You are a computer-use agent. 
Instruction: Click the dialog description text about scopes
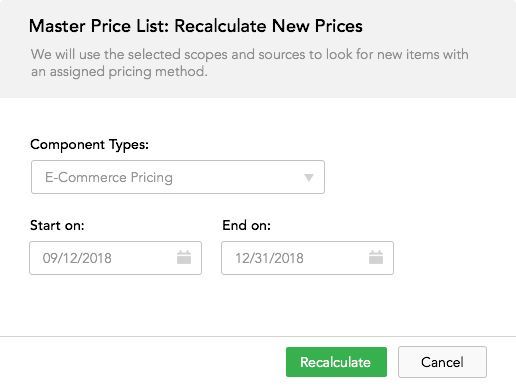[250, 63]
